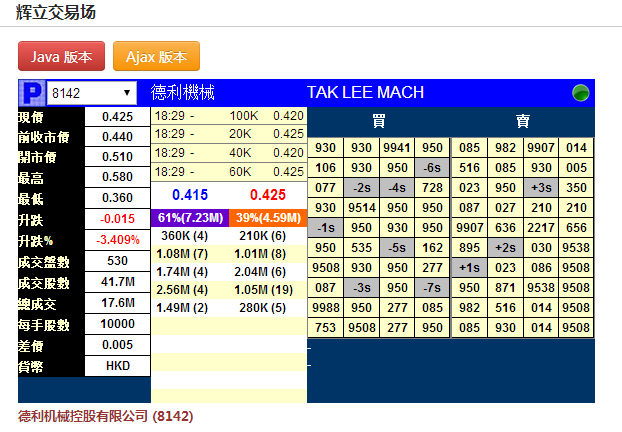The height and width of the screenshot is (432, 622).
Task: Click the bid queue entry 1.74M (4)
Action: coord(182,272)
